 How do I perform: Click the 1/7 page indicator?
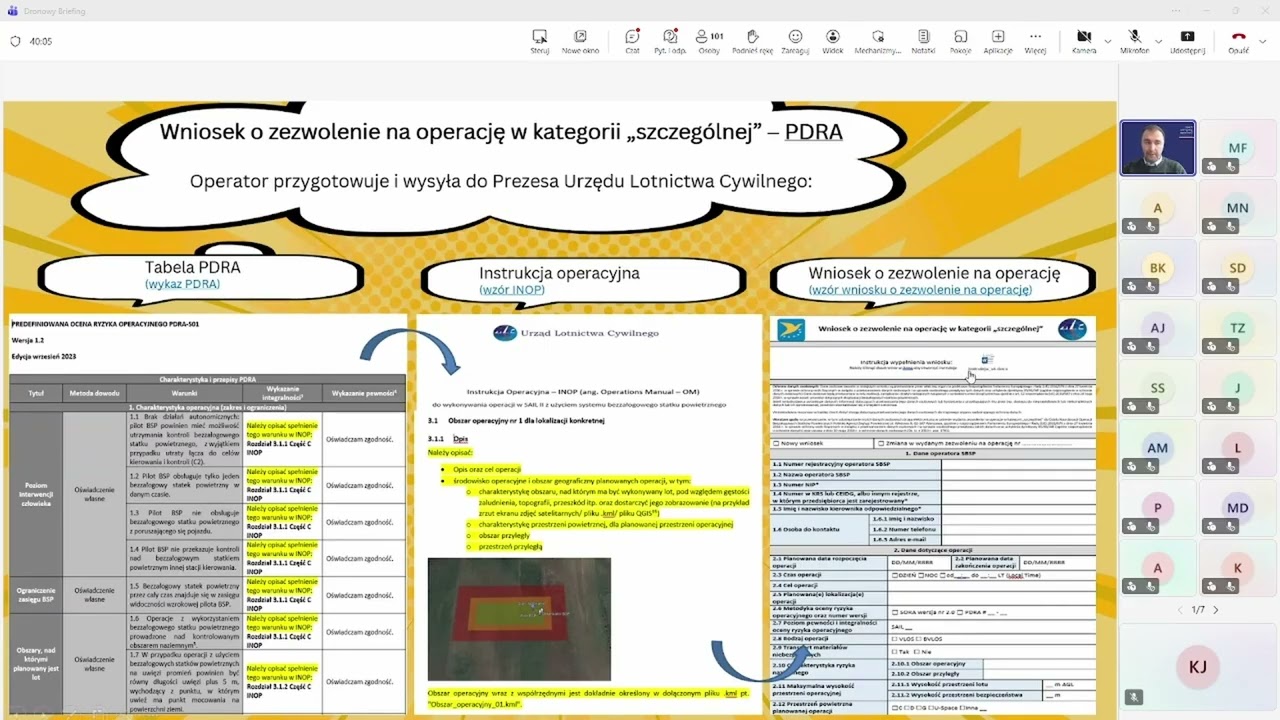(x=1198, y=610)
